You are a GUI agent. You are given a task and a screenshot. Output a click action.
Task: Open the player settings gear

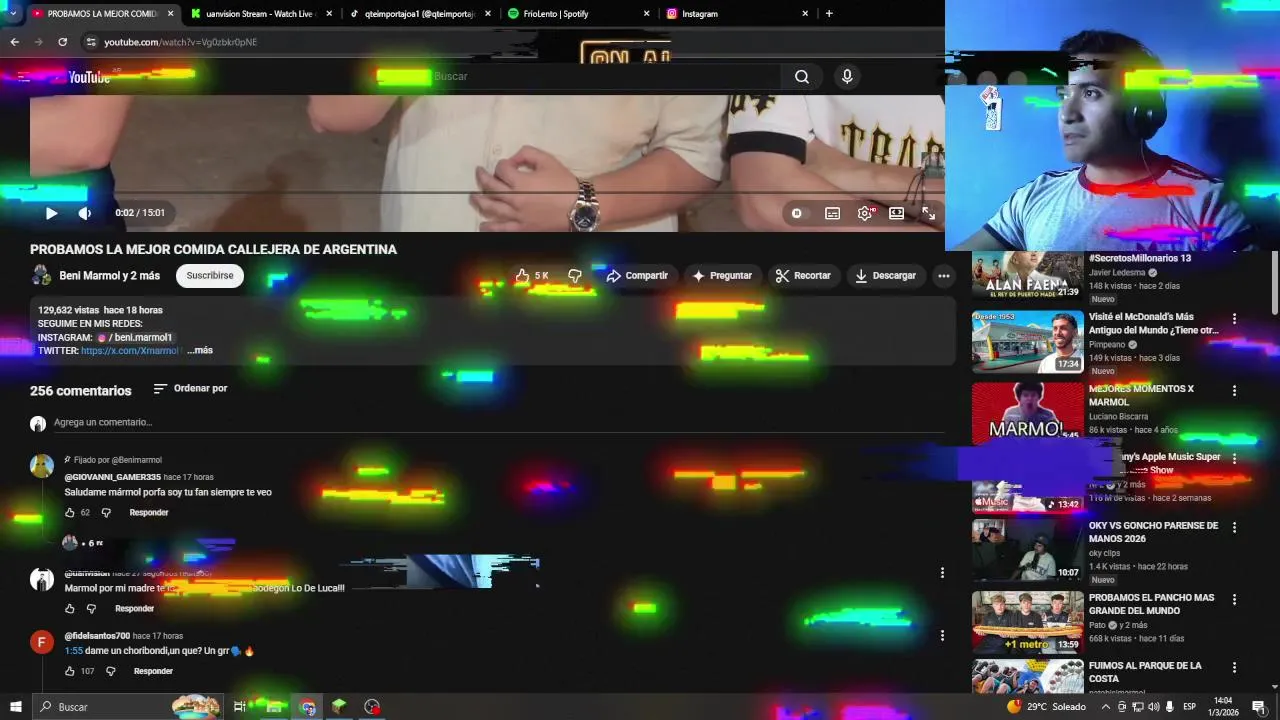coord(865,213)
